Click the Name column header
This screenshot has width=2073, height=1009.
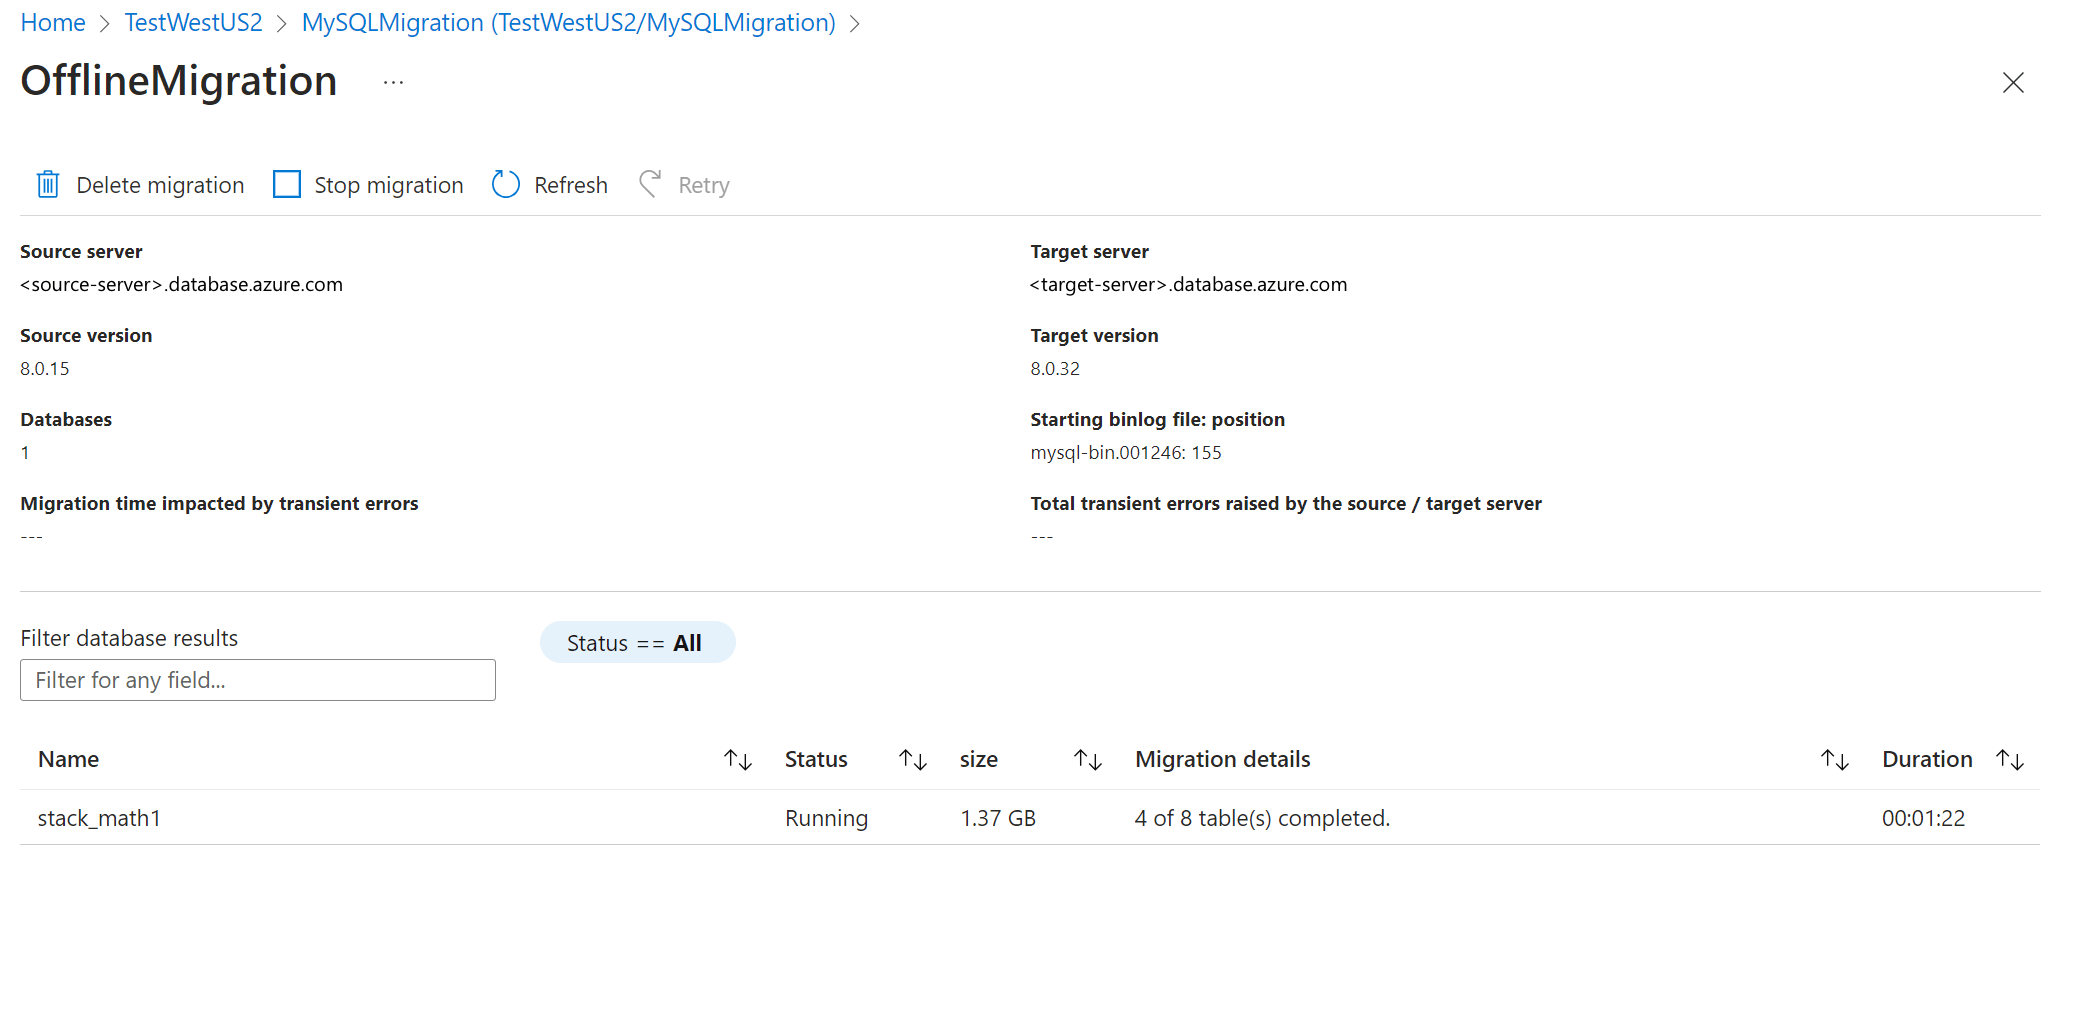[x=68, y=759]
